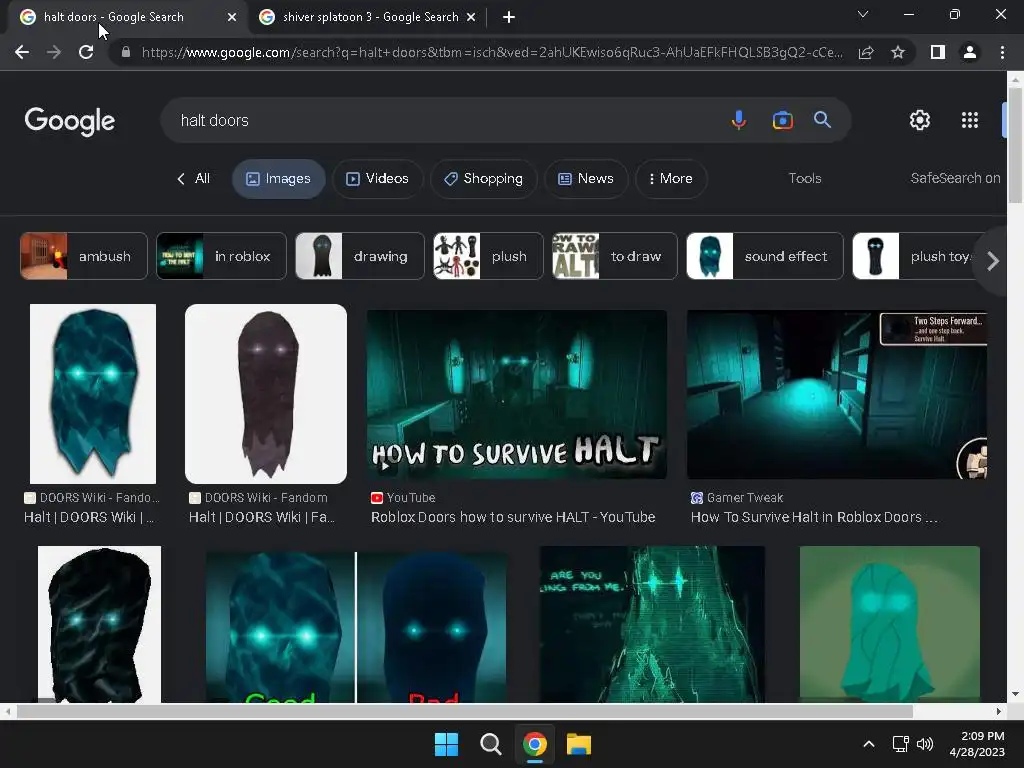The height and width of the screenshot is (768, 1024).
Task: Open the clock and date flyout
Action: point(977,744)
